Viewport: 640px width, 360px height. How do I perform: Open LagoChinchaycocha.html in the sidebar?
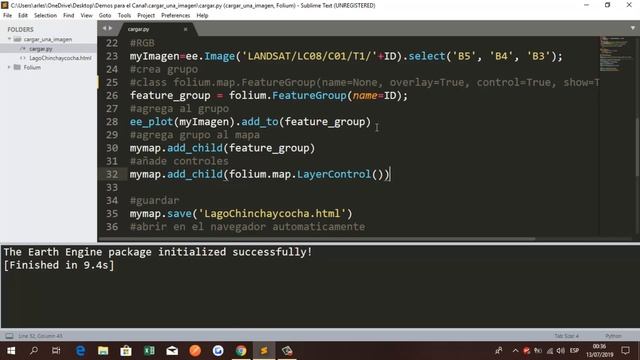click(60, 58)
